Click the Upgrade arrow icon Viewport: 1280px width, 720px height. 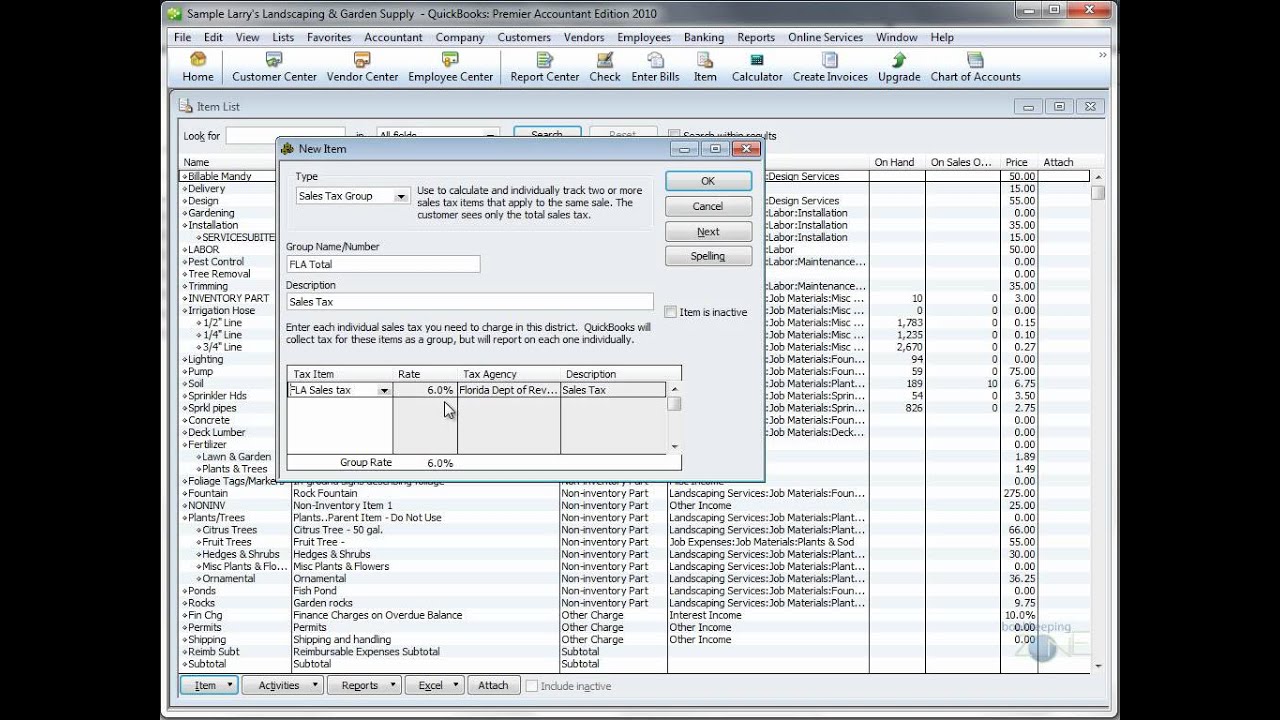(899, 67)
